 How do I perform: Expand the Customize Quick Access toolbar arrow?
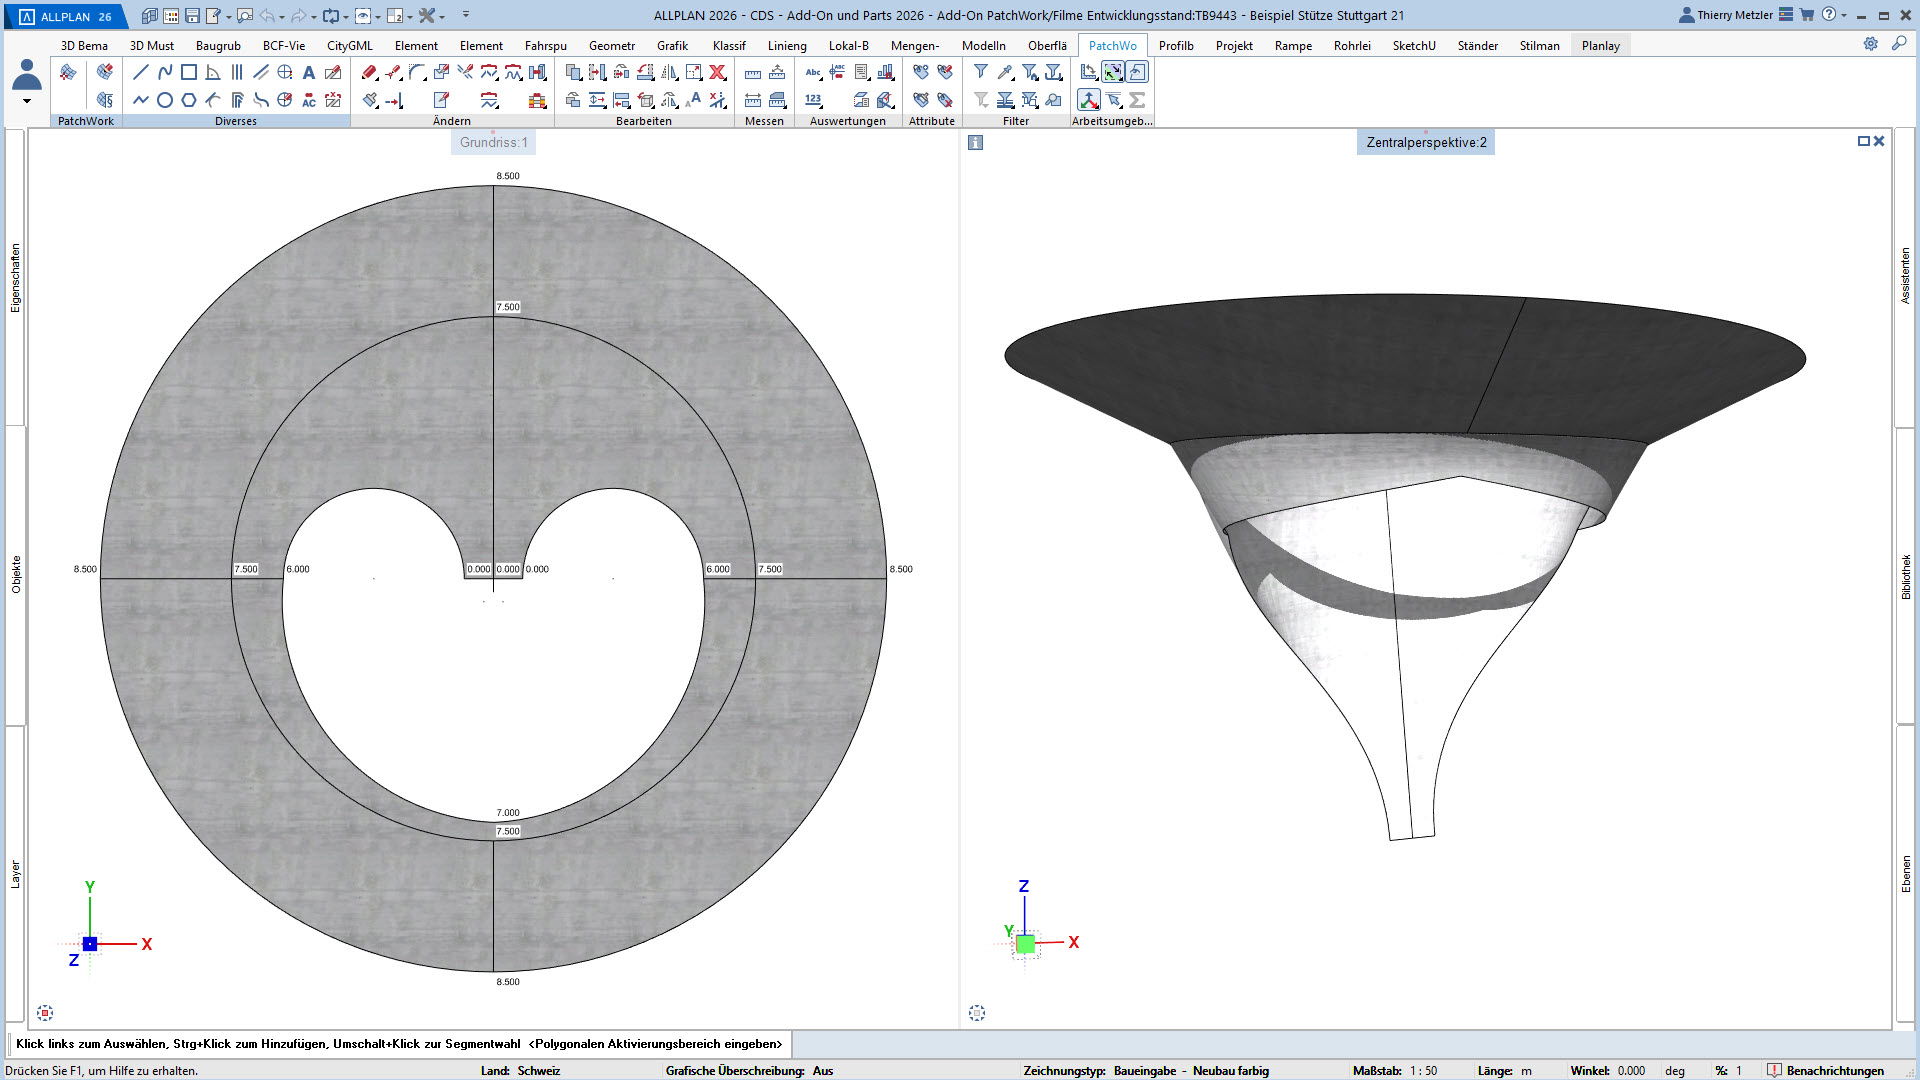(466, 15)
